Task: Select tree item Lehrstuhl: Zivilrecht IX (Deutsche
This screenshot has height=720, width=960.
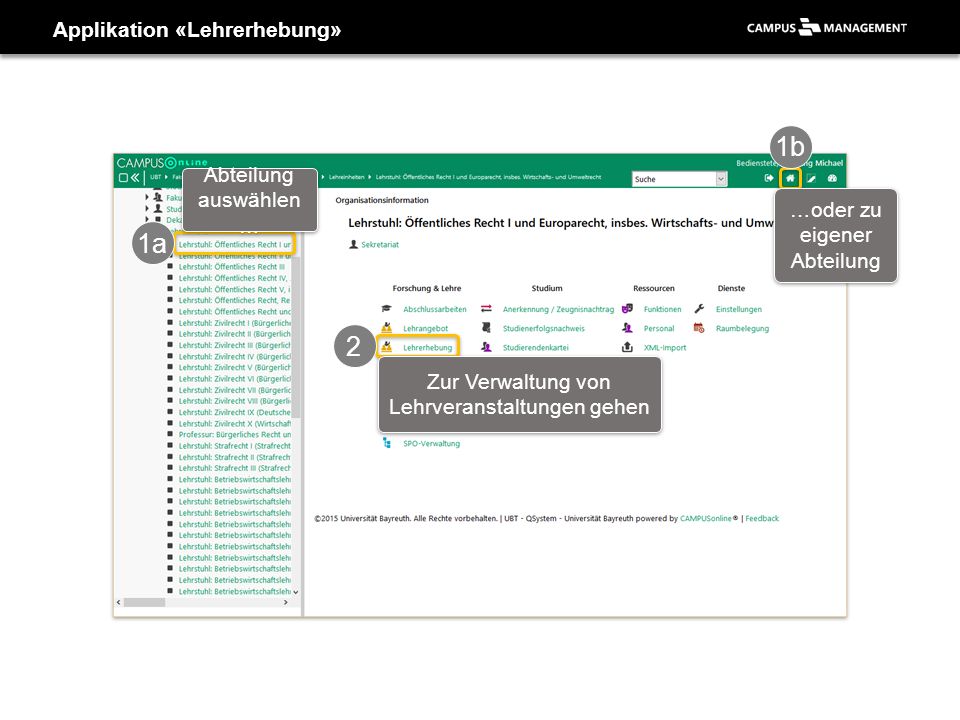Action: click(x=234, y=412)
